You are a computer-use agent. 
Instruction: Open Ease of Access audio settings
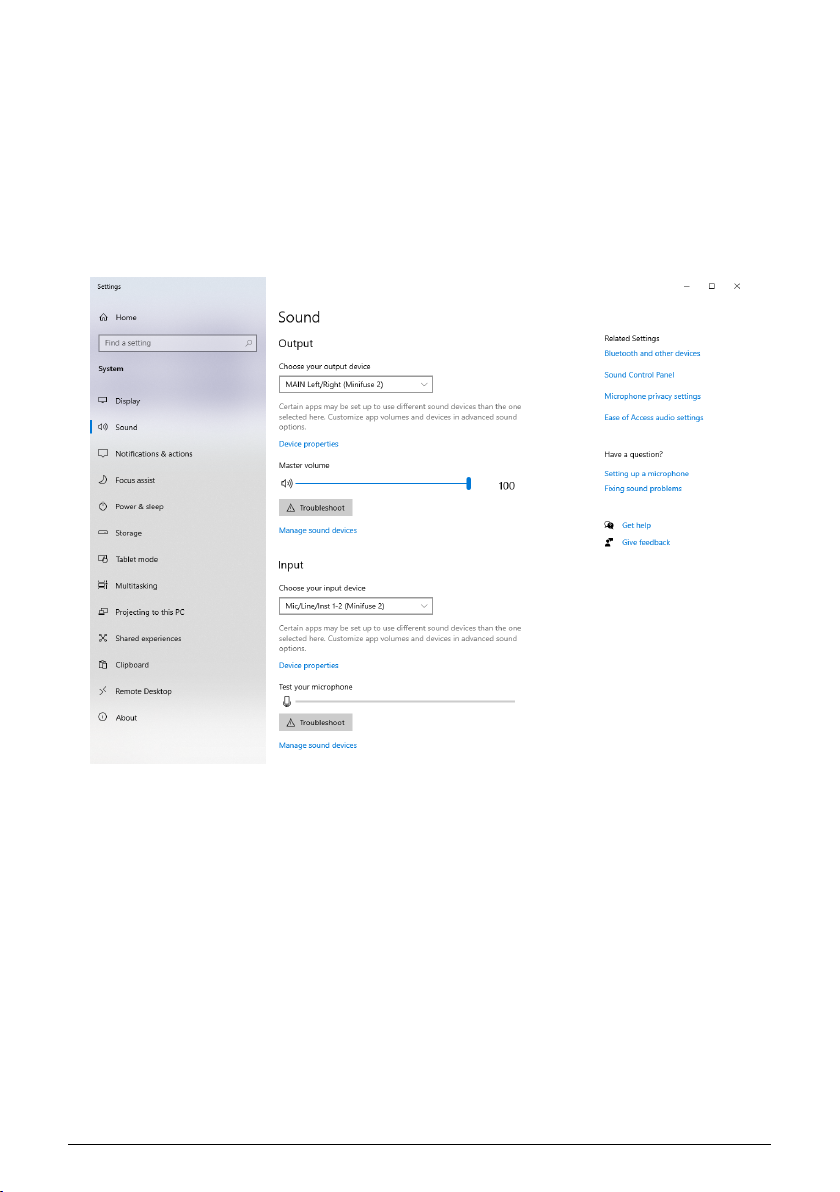(654, 417)
